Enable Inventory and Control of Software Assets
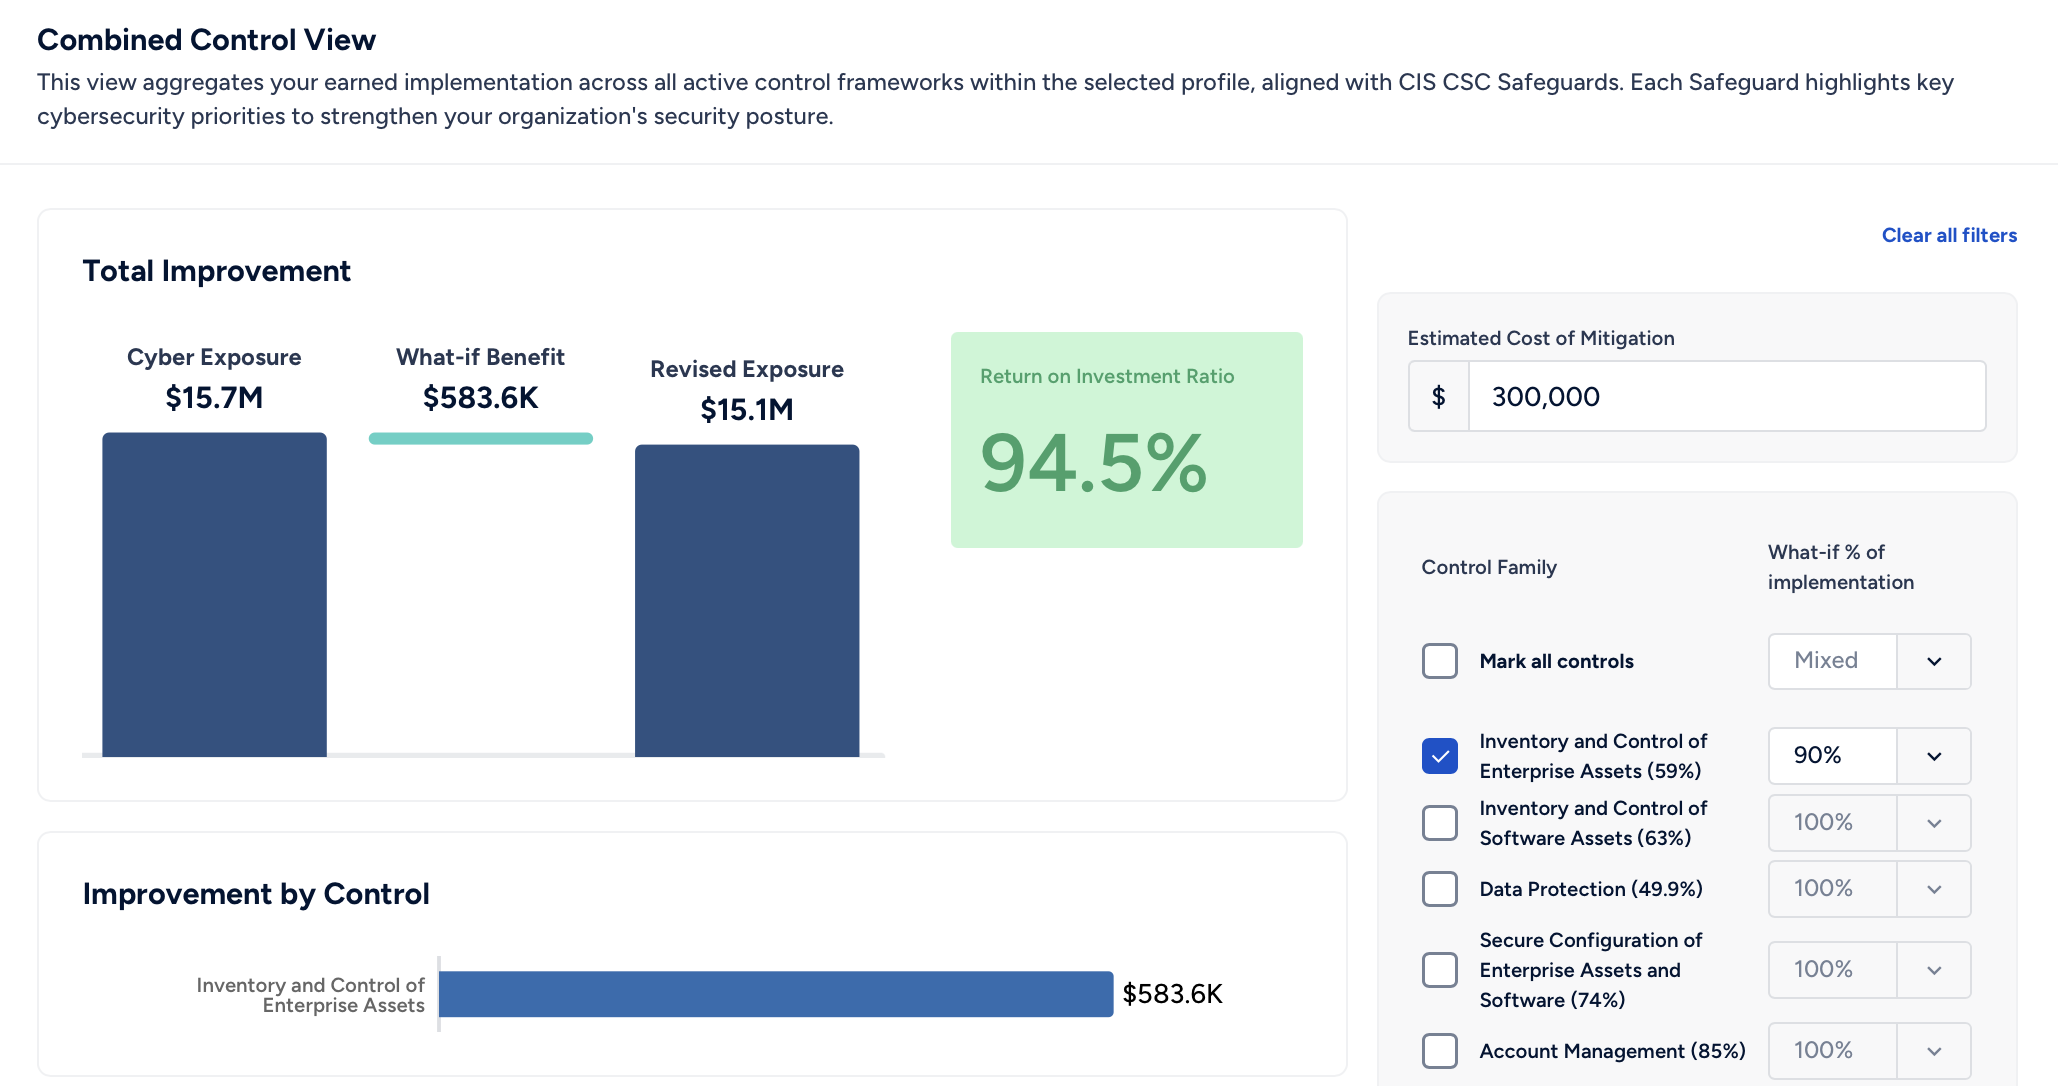Viewport: 2058px width, 1086px height. click(x=1439, y=823)
